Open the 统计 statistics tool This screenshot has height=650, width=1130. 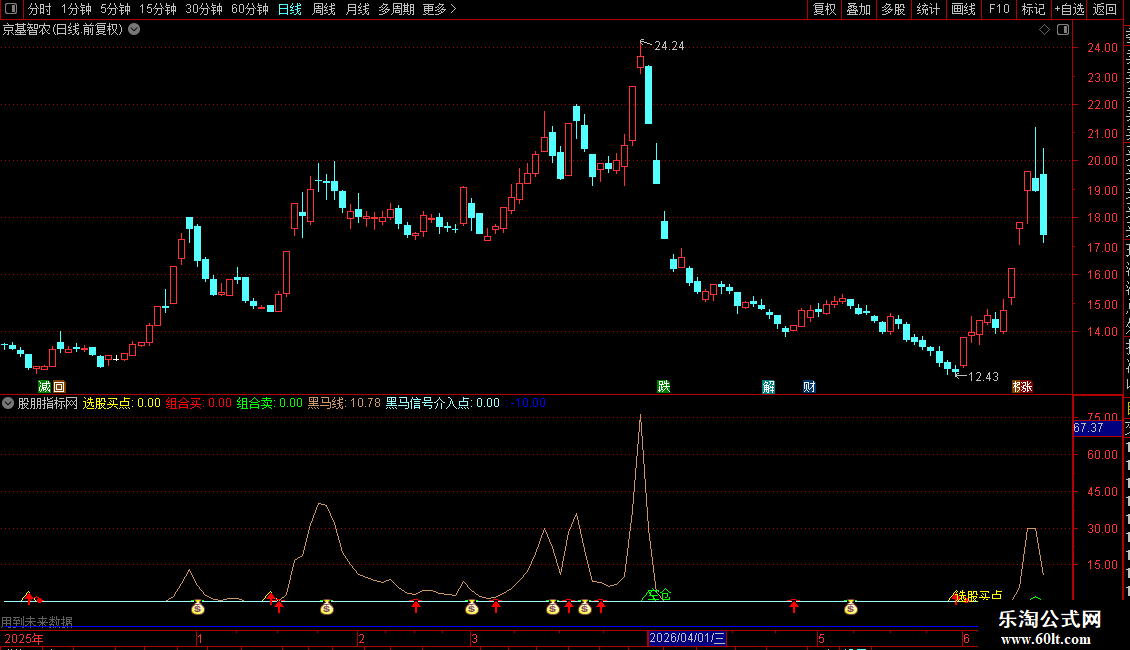click(928, 9)
